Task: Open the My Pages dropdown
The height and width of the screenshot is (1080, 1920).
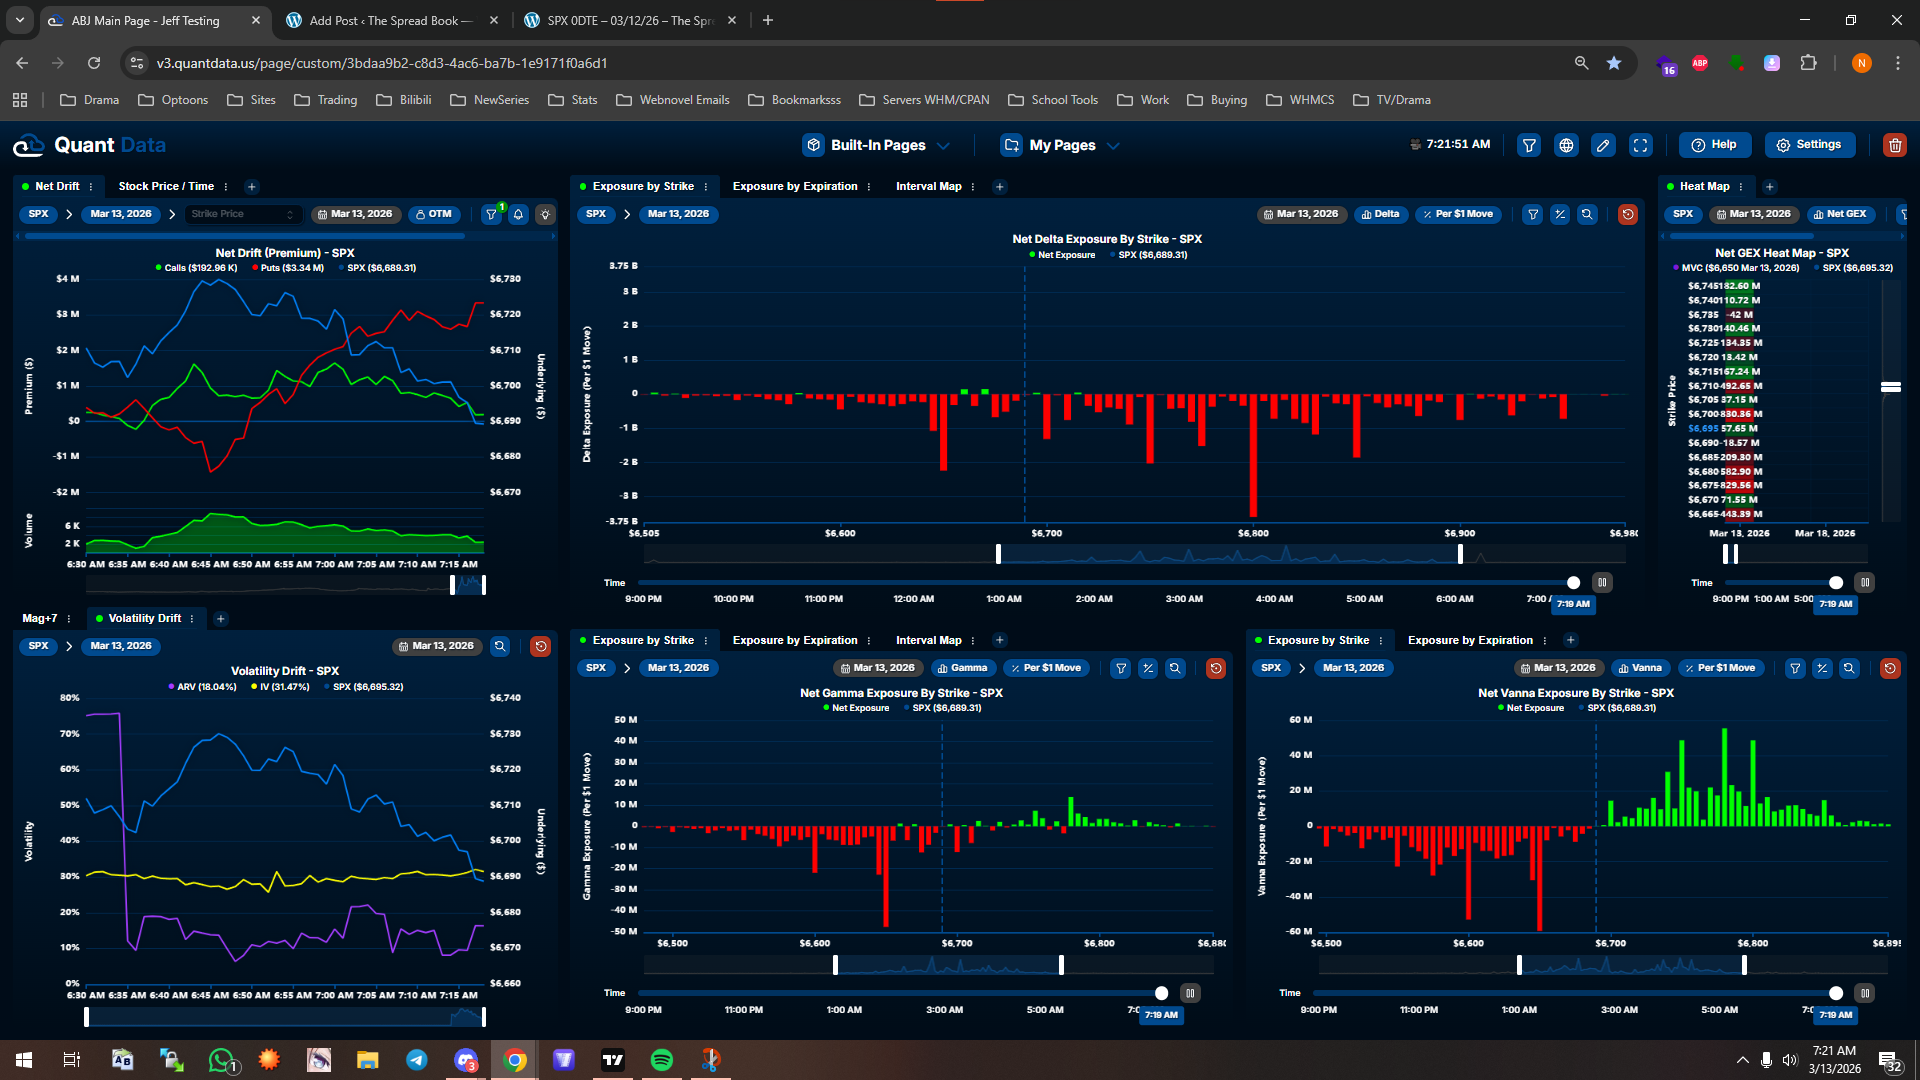Action: pyautogui.click(x=1060, y=145)
